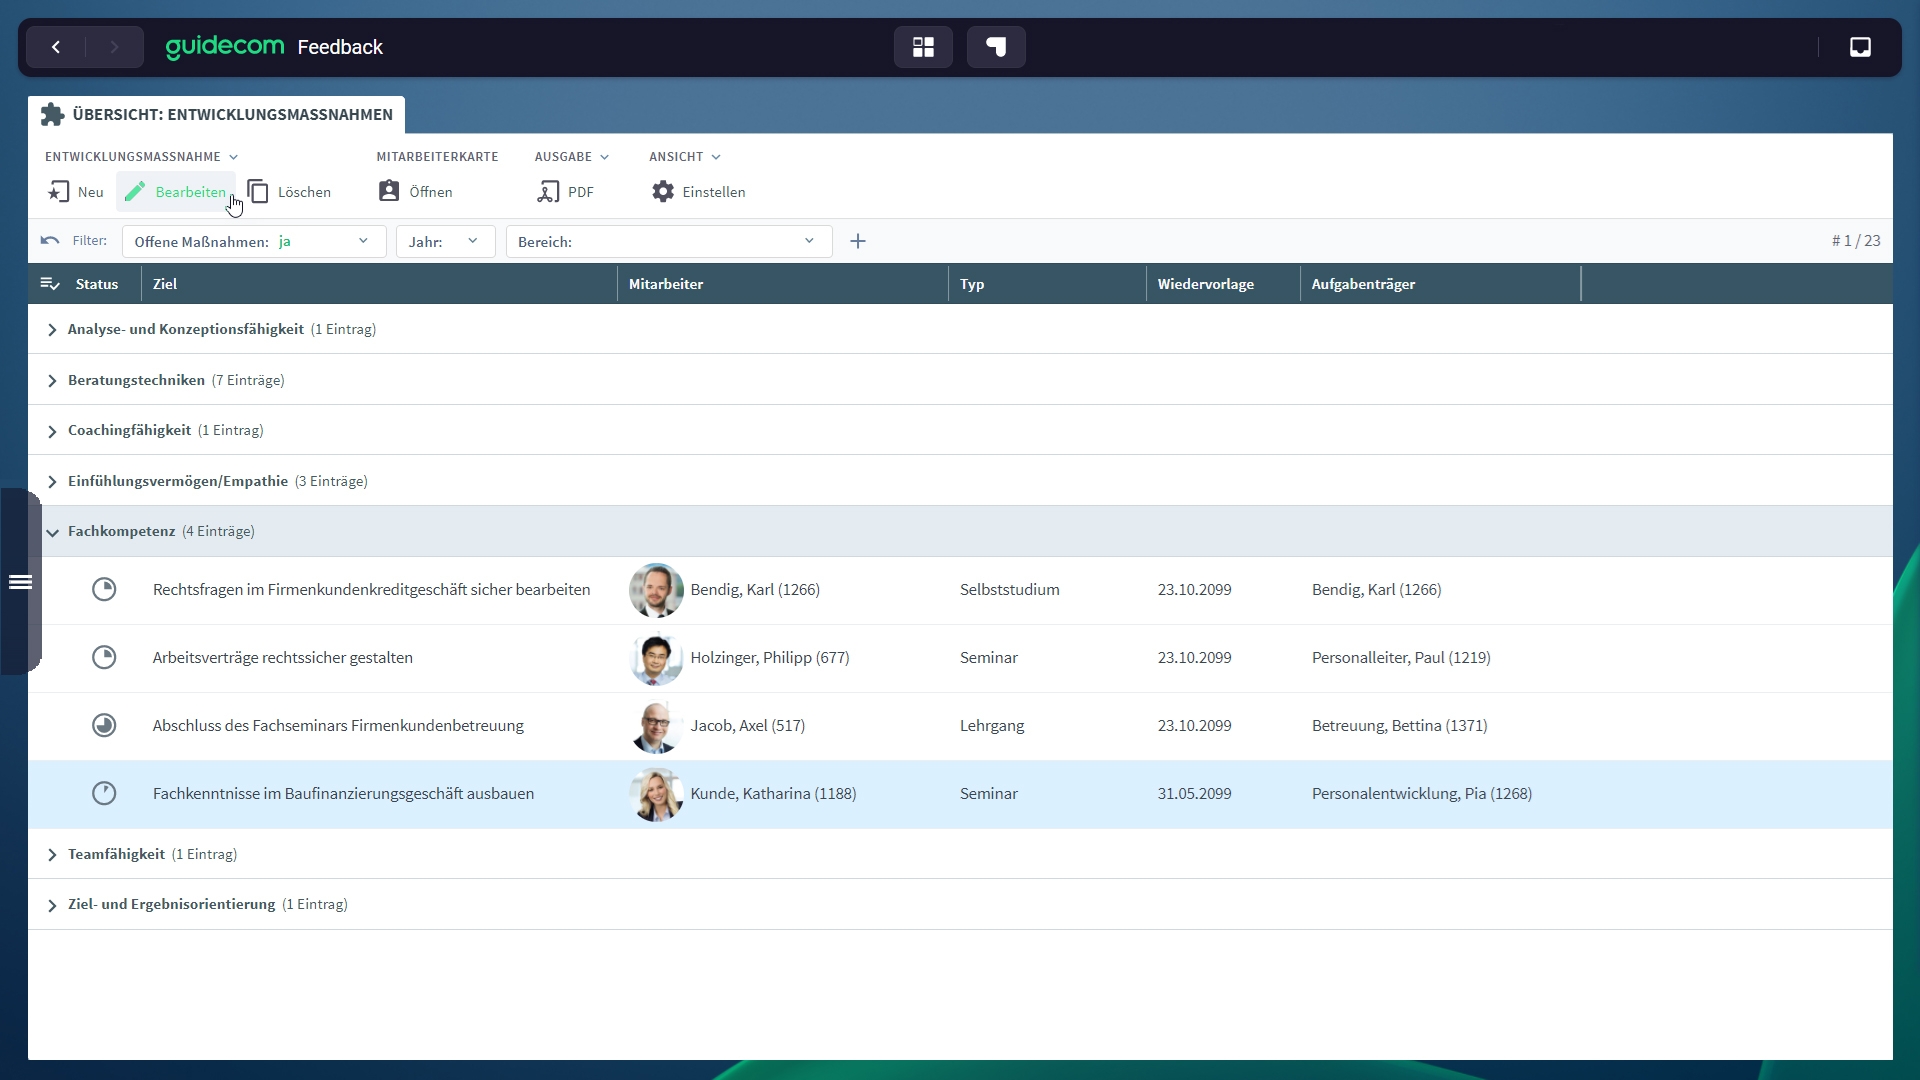This screenshot has height=1080, width=1920.
Task: Click the paragraph mark icon in top bar
Action: pyautogui.click(x=996, y=47)
